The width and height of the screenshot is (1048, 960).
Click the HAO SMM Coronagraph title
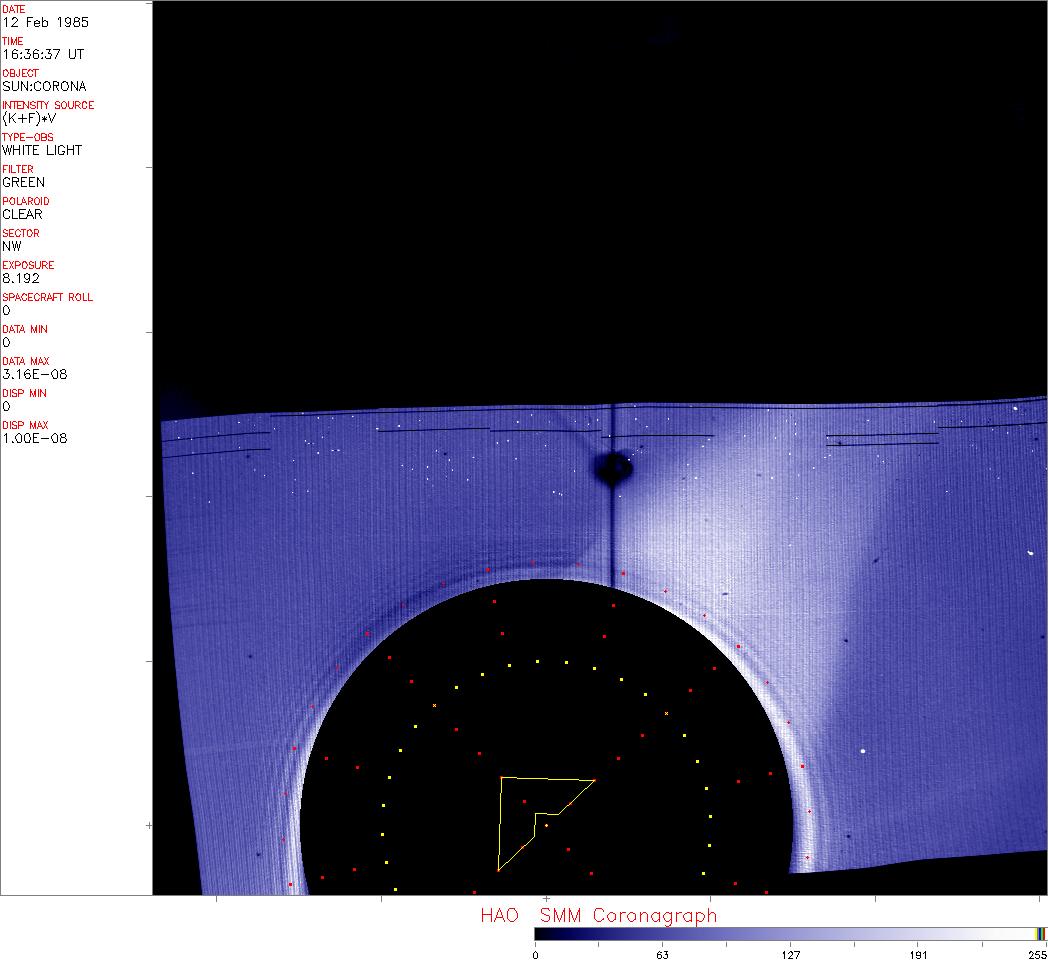click(x=598, y=916)
